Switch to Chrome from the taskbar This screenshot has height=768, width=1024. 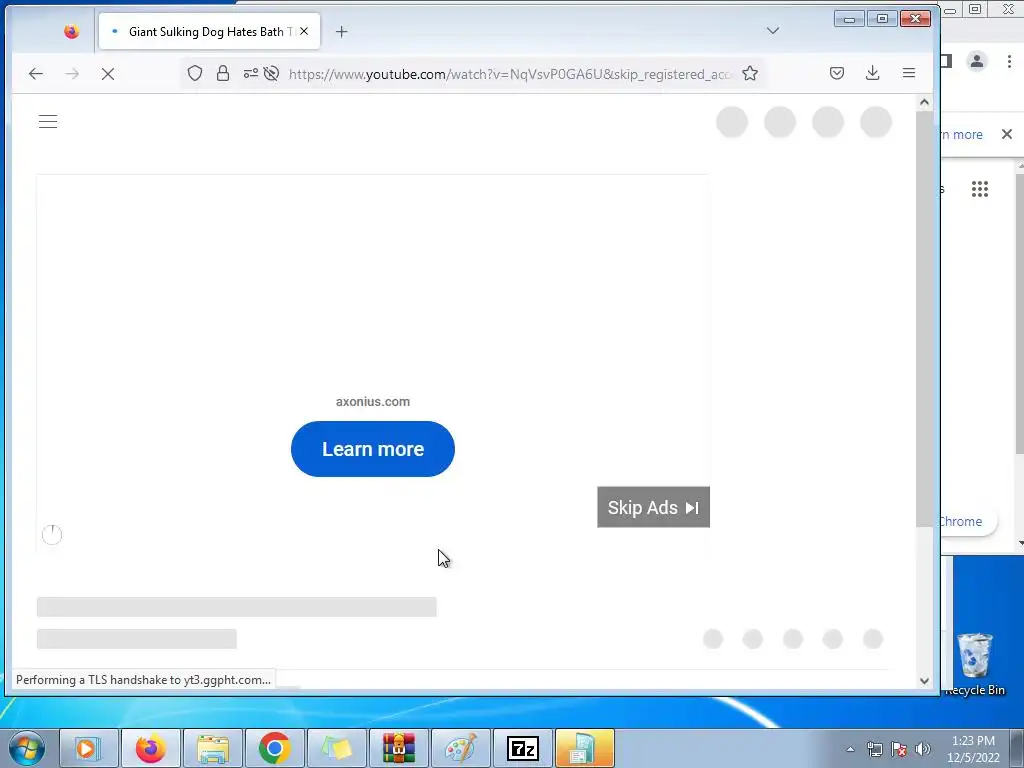[274, 748]
